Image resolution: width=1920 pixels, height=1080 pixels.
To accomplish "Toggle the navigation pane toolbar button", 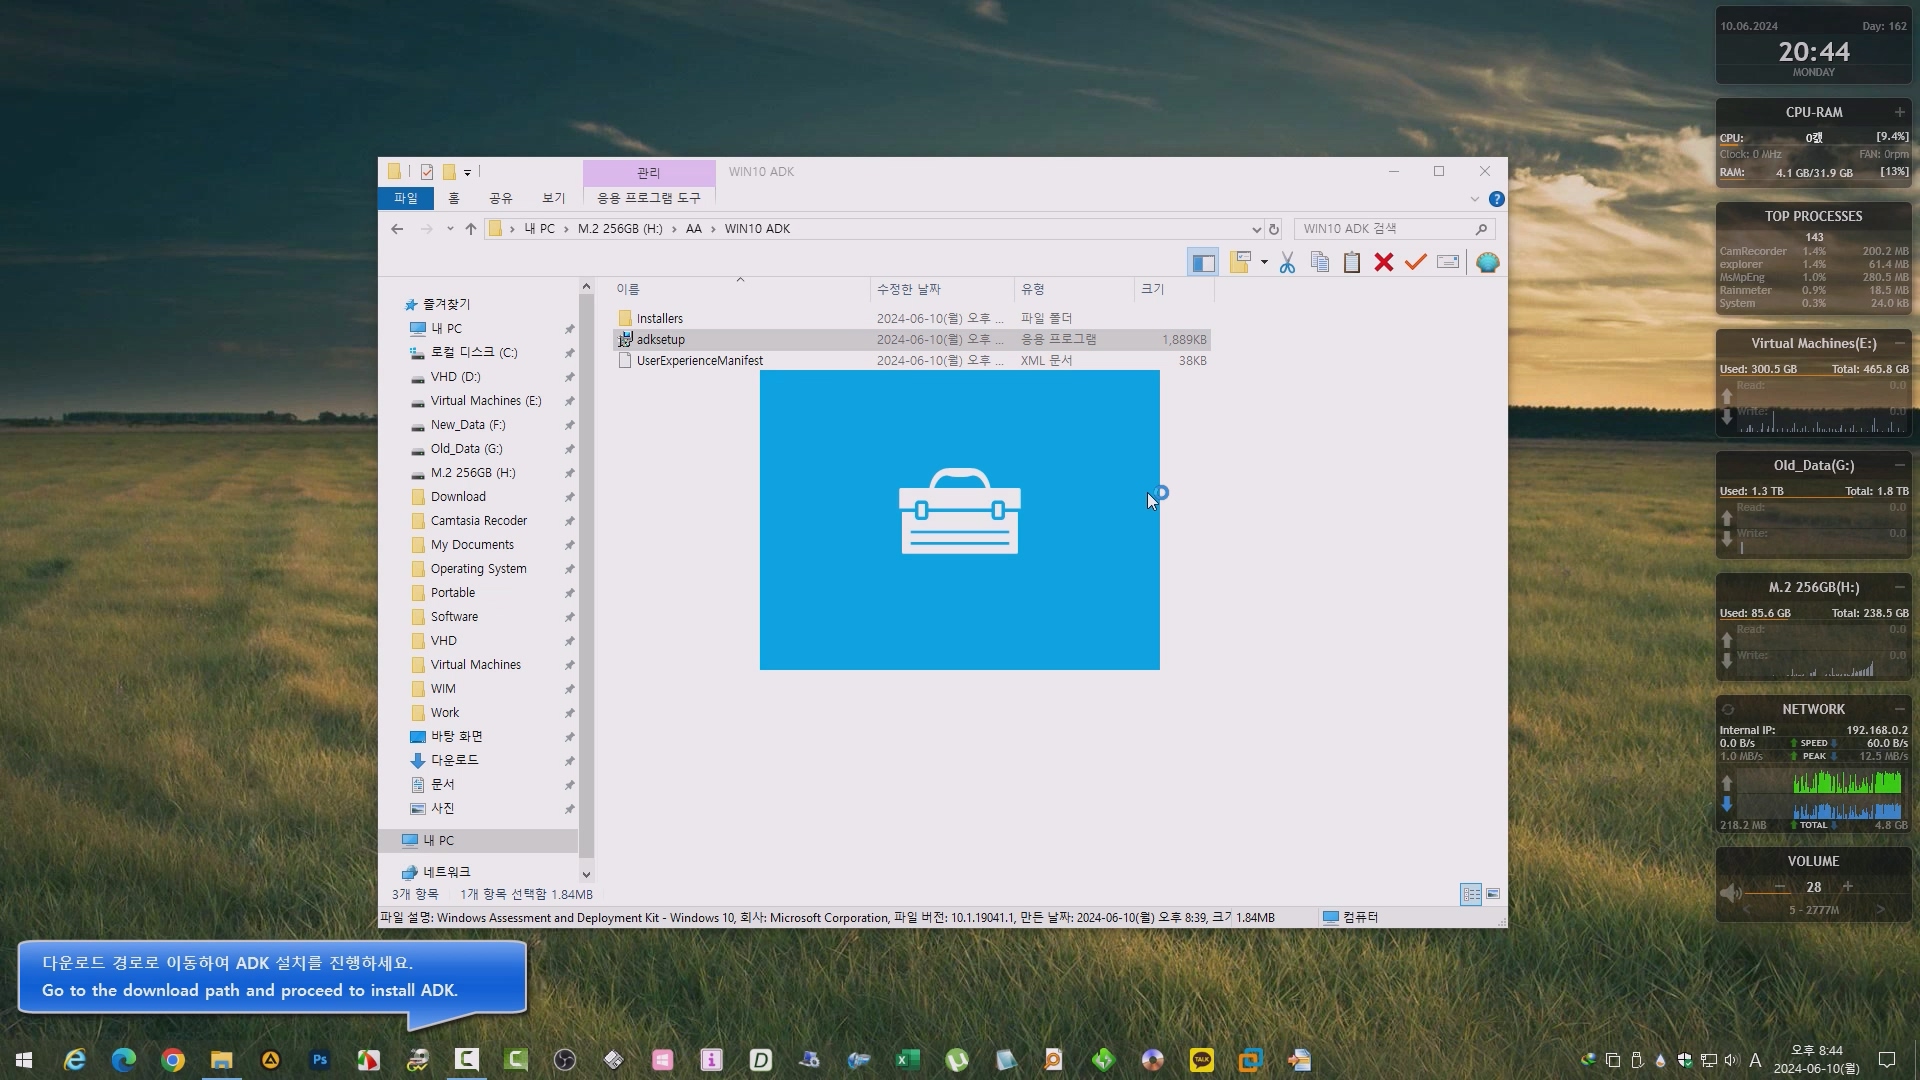I will 1203,262.
